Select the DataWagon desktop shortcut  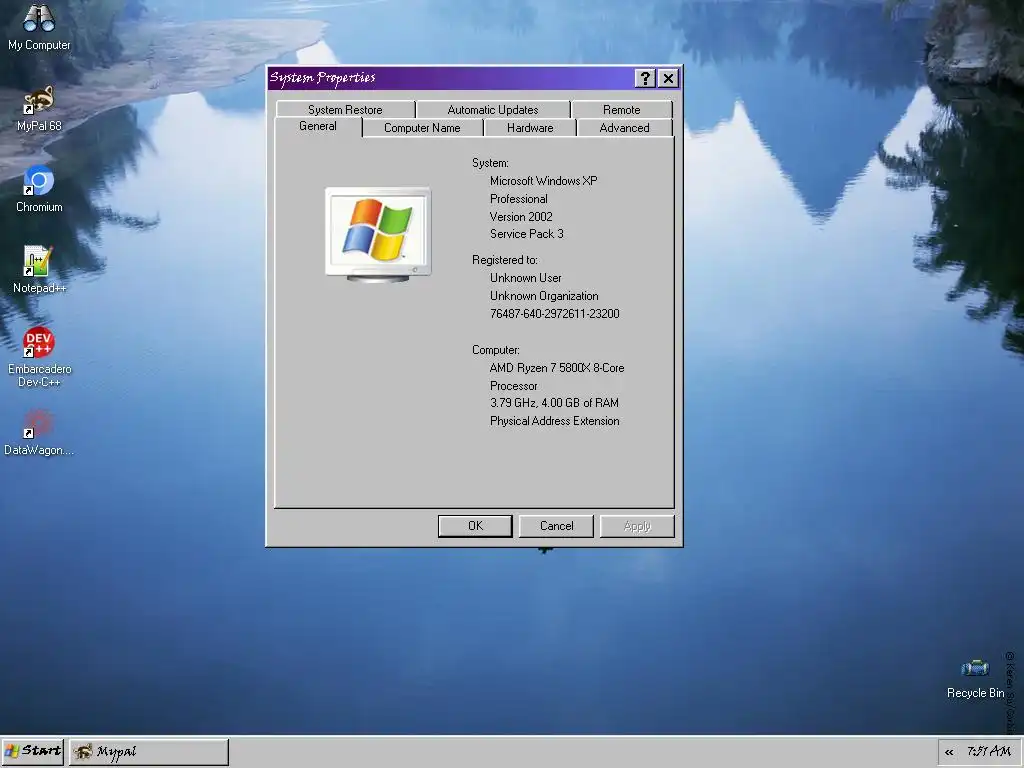pos(39,432)
